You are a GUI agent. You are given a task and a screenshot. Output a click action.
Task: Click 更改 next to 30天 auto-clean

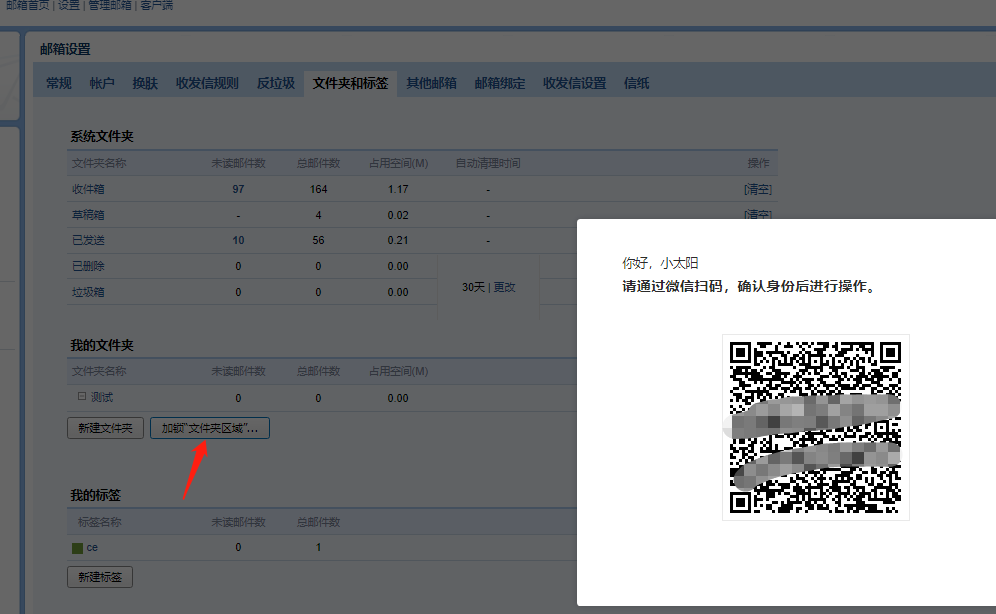click(x=505, y=287)
